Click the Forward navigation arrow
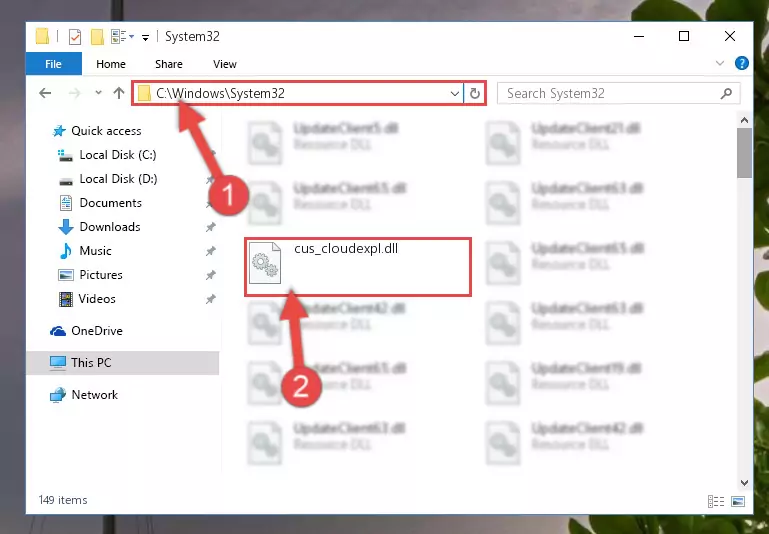This screenshot has height=534, width=769. (x=75, y=93)
